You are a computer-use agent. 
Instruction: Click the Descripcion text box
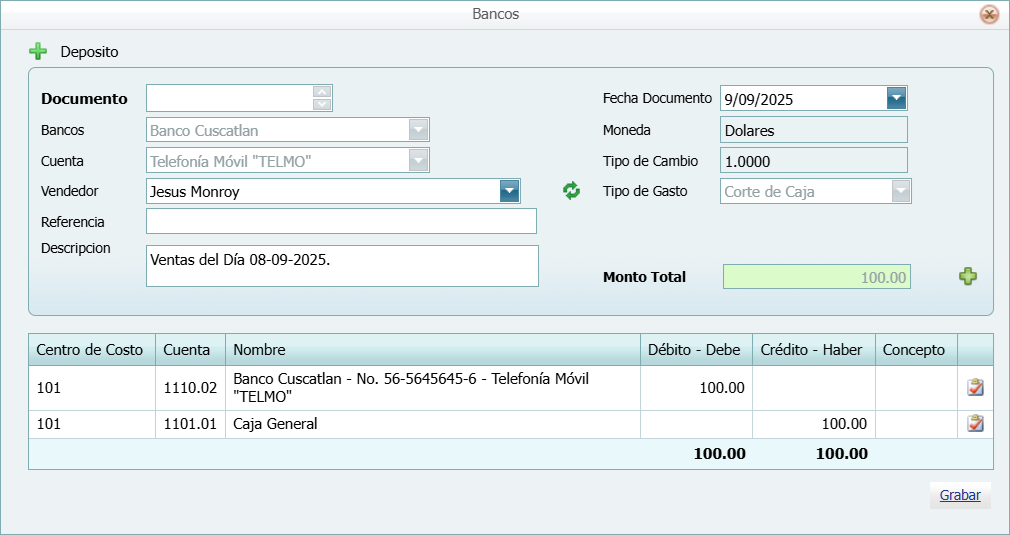tap(341, 266)
